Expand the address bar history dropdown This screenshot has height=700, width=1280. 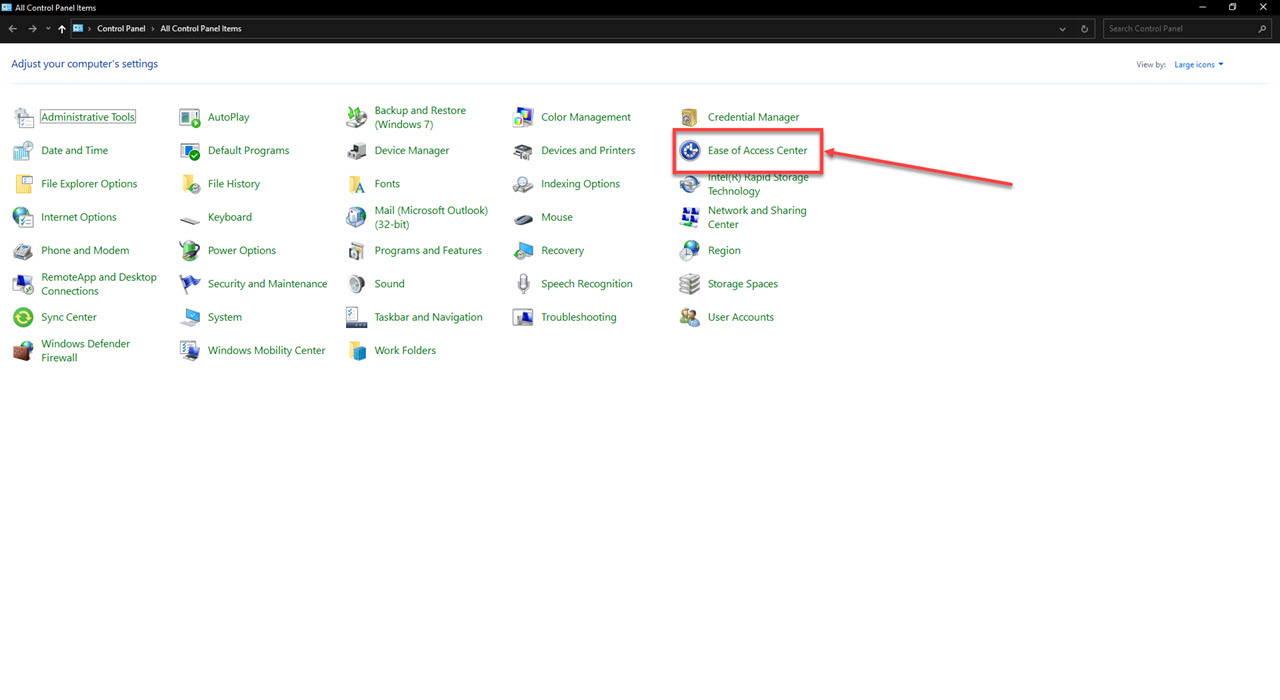tap(1062, 28)
